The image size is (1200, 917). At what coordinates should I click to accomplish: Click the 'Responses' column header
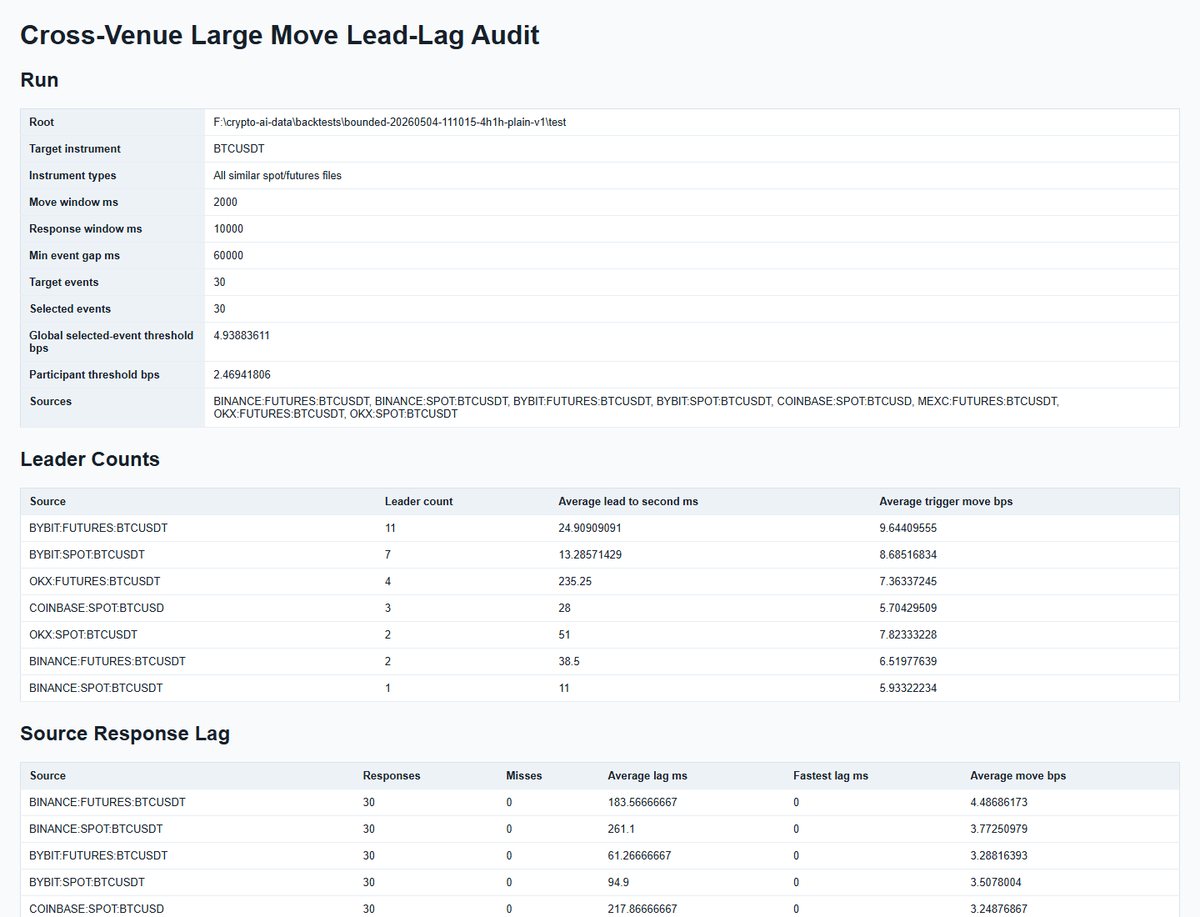click(391, 775)
